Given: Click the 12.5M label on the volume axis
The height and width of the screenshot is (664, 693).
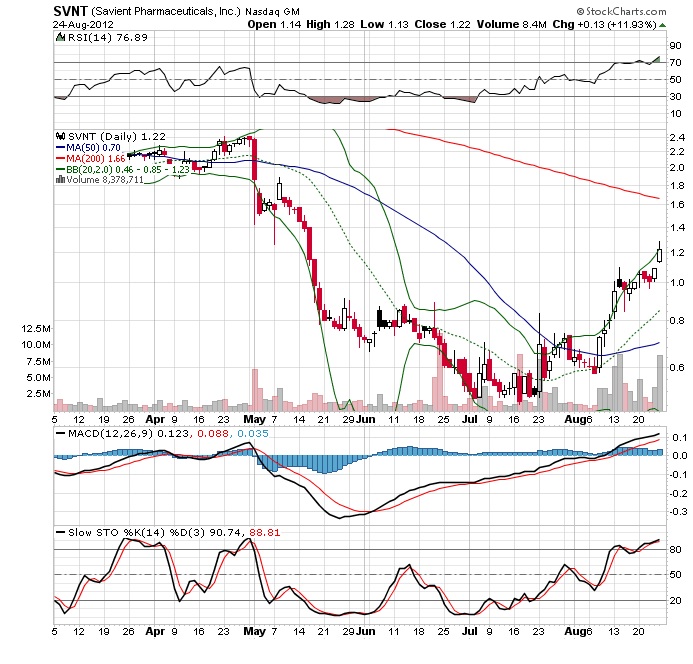Looking at the screenshot, I should [x=36, y=328].
